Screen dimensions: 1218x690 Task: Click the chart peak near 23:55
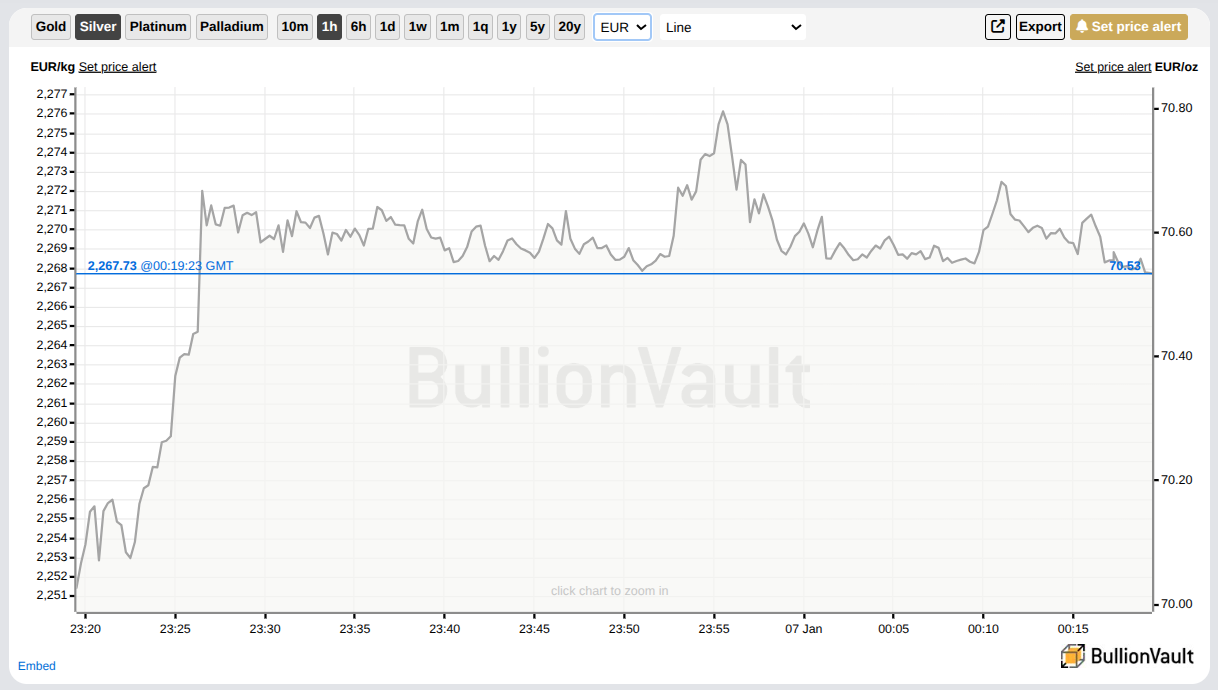[x=722, y=112]
